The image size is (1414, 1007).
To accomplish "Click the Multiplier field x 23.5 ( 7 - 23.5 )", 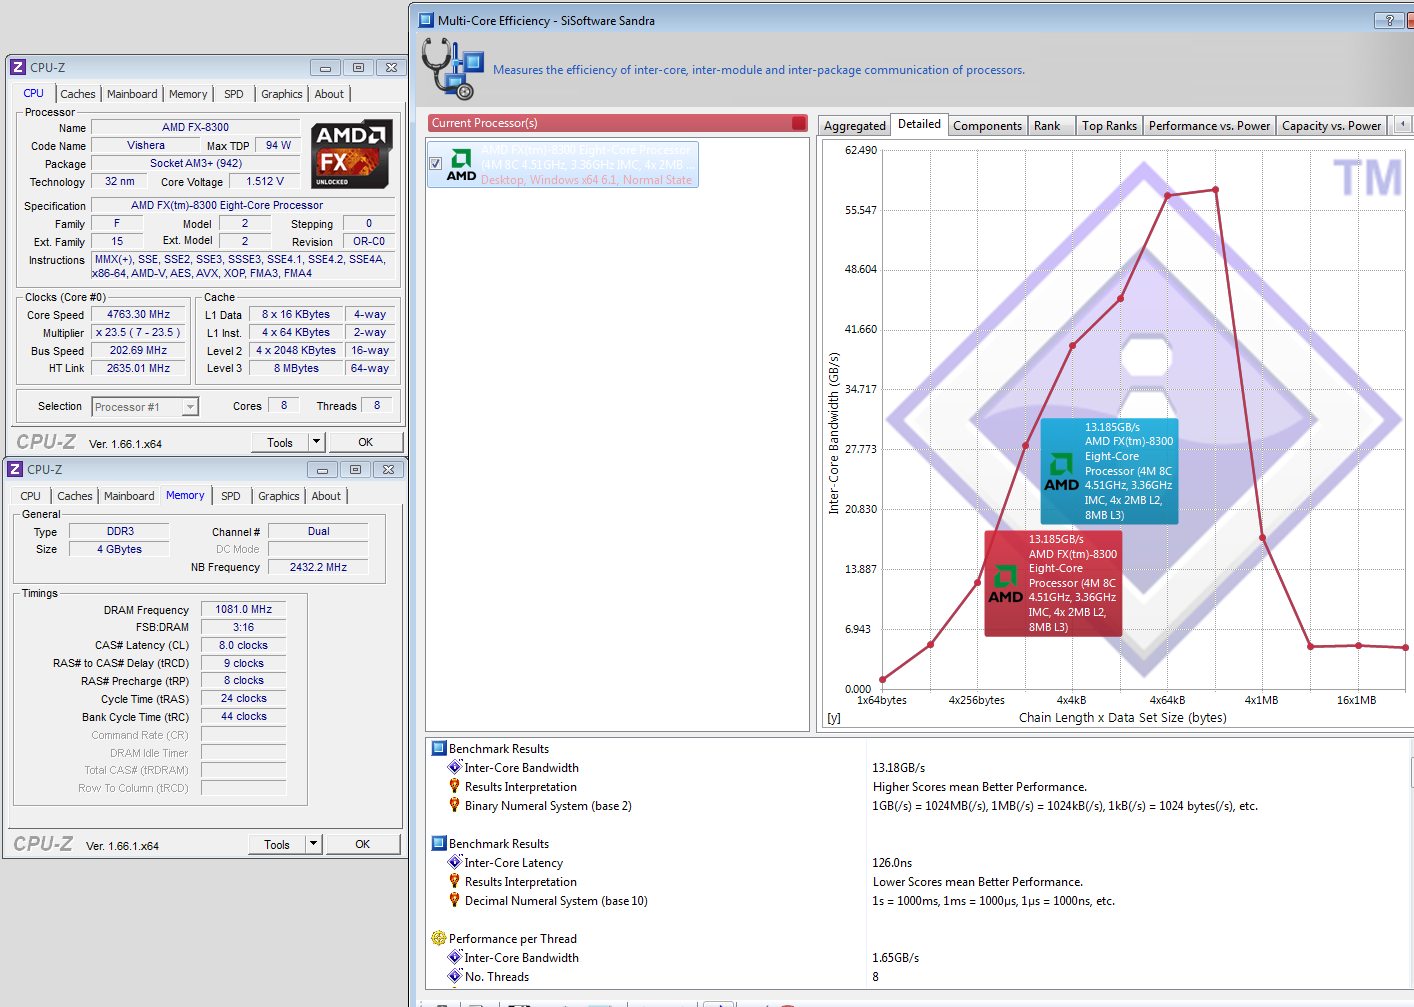I will [x=139, y=332].
